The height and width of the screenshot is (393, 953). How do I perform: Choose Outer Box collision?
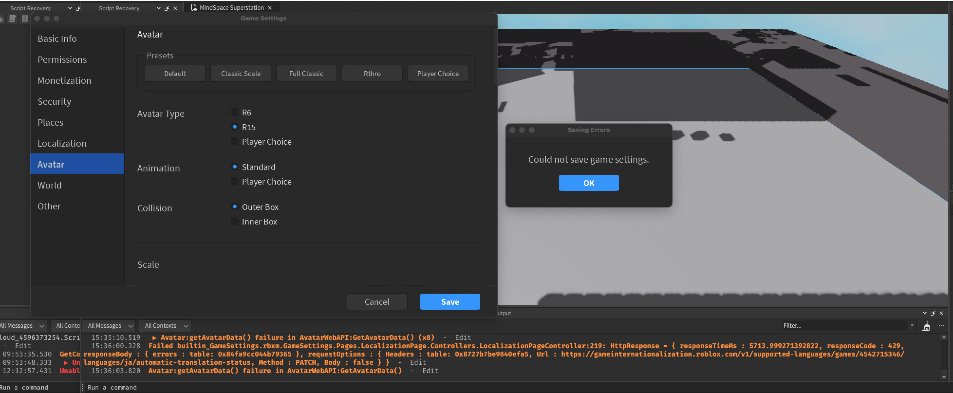pos(235,207)
